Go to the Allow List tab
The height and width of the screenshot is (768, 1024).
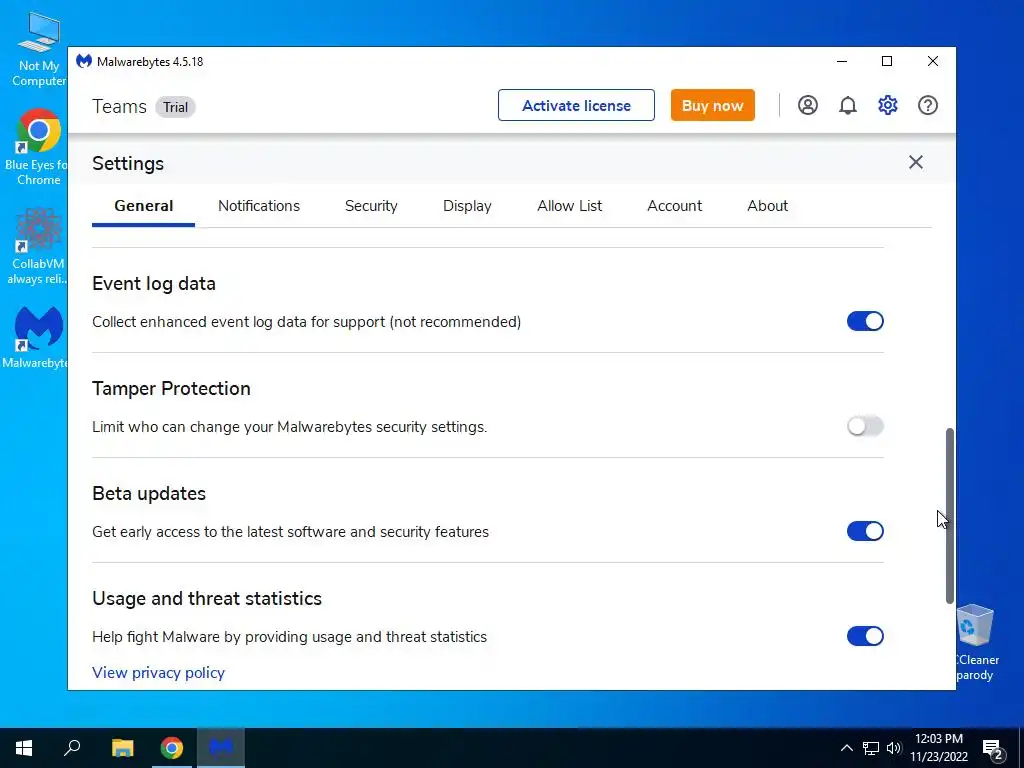pyautogui.click(x=569, y=206)
